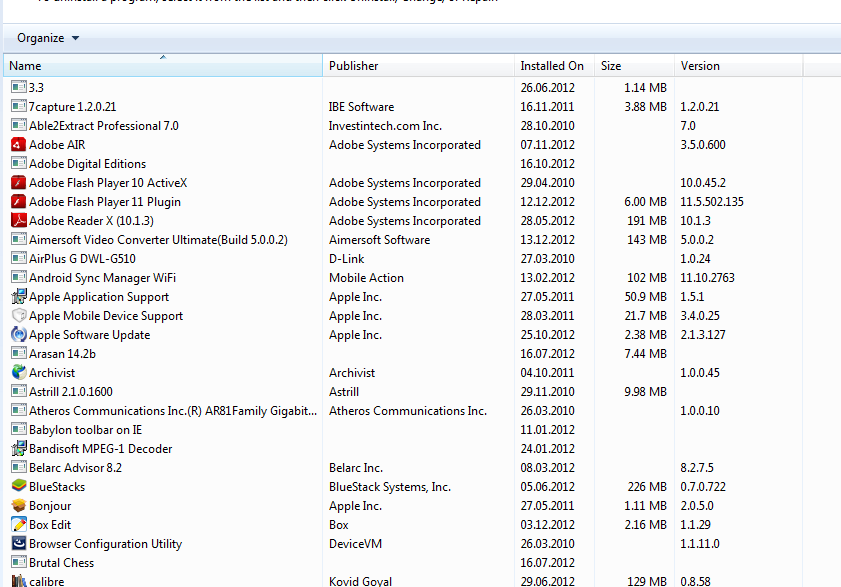Screen dimensions: 841x587
Task: Click the Mobile Action publisher cell
Action: [x=366, y=278]
